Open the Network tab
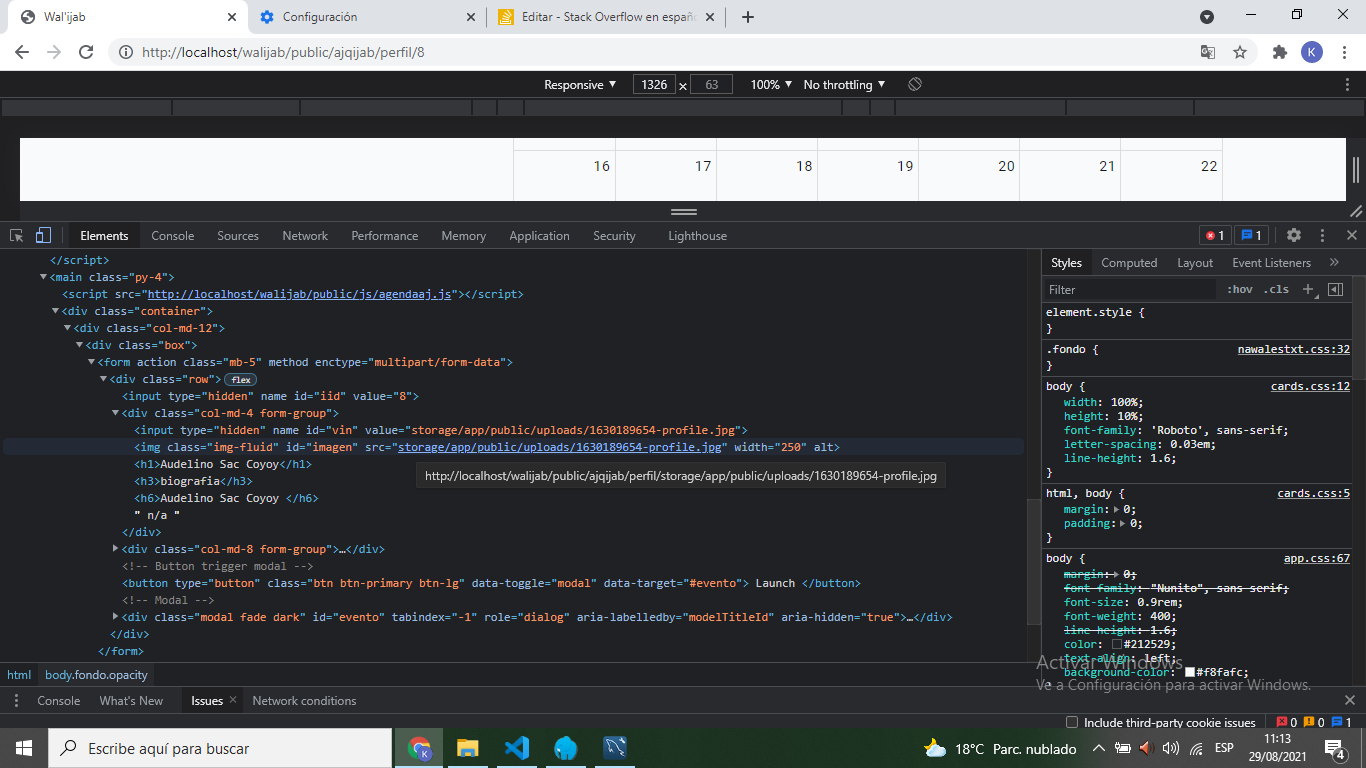The width and height of the screenshot is (1366, 768). point(305,236)
